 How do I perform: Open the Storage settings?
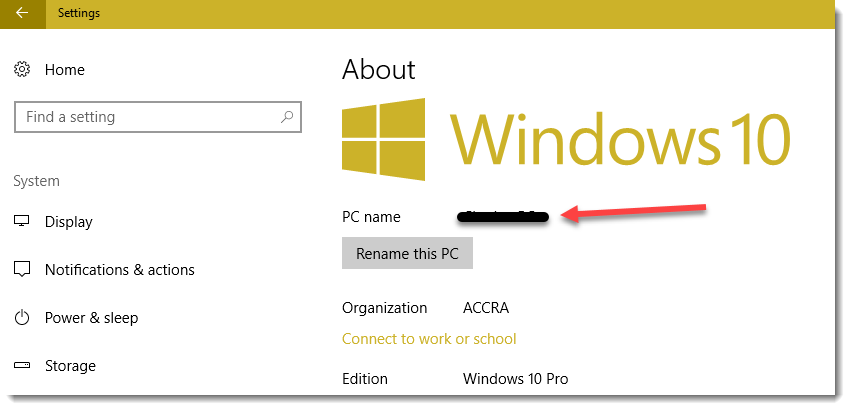pos(70,366)
